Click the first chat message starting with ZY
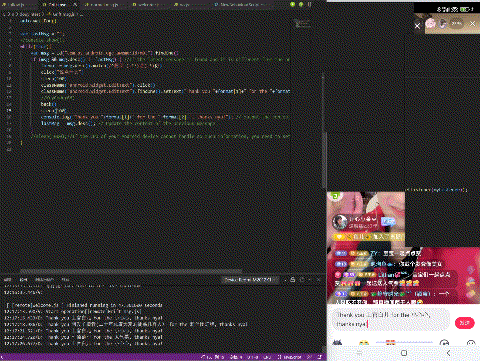Image resolution: width=480 pixels, height=361 pixels. pyautogui.click(x=378, y=254)
